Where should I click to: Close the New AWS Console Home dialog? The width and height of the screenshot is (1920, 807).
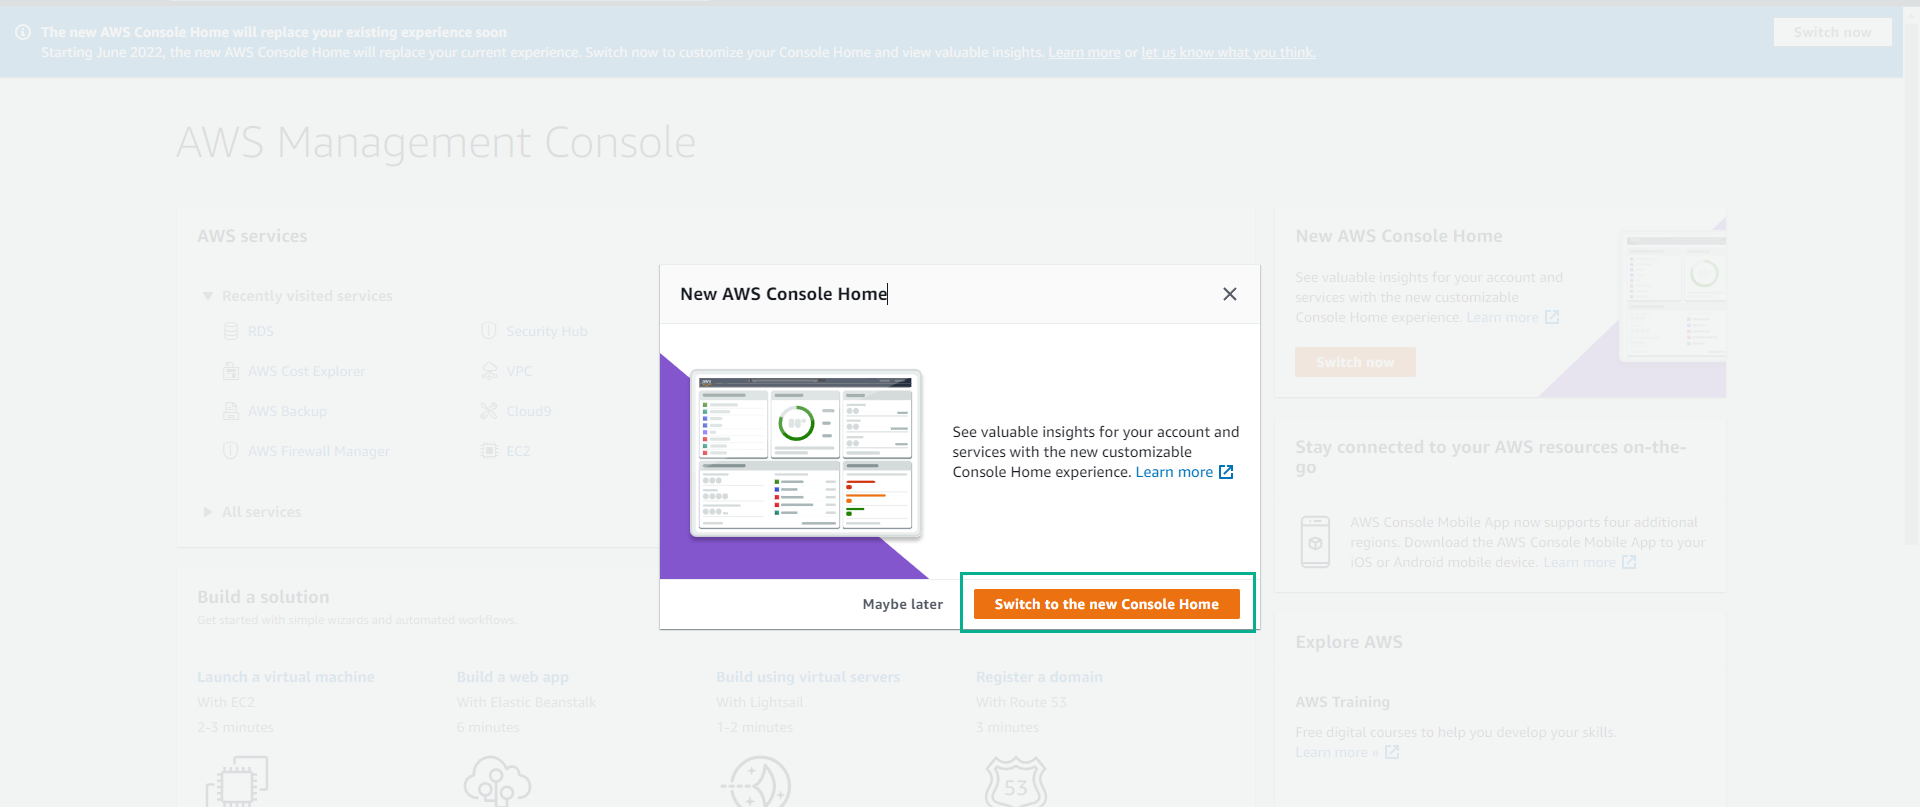click(x=1230, y=294)
